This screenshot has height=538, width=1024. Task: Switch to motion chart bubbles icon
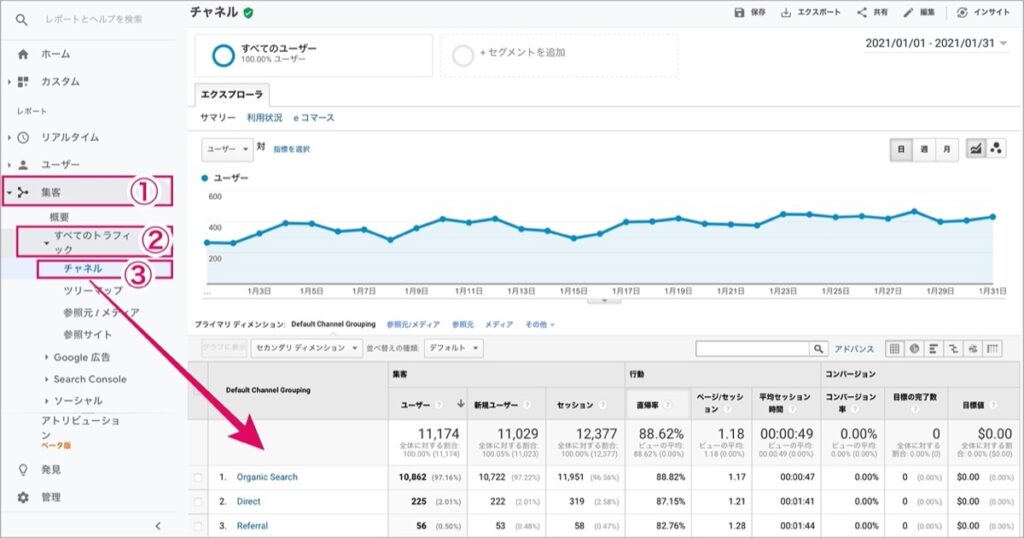coord(996,149)
